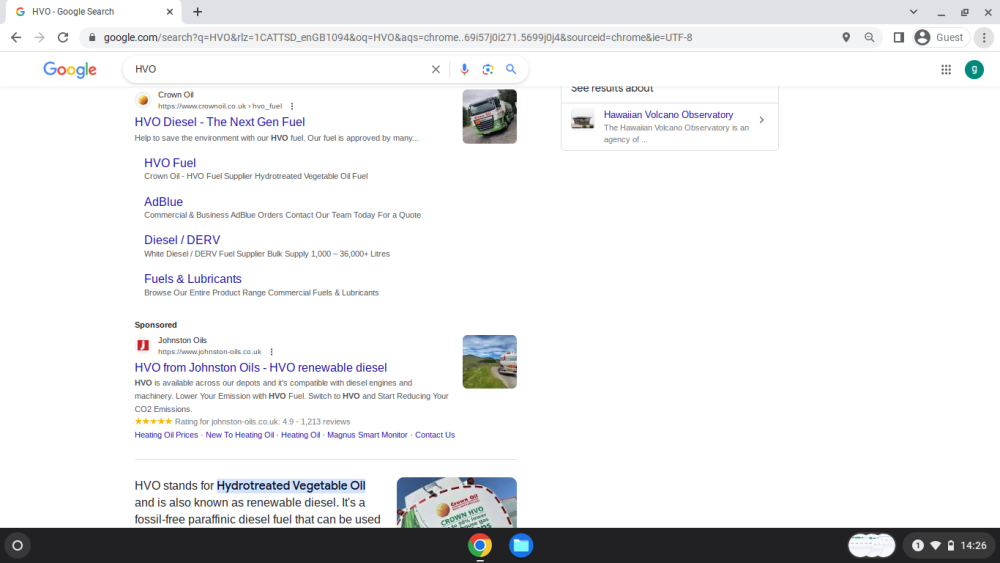Open Johnston Oils ad options three dots
The image size is (1000, 563).
272,352
